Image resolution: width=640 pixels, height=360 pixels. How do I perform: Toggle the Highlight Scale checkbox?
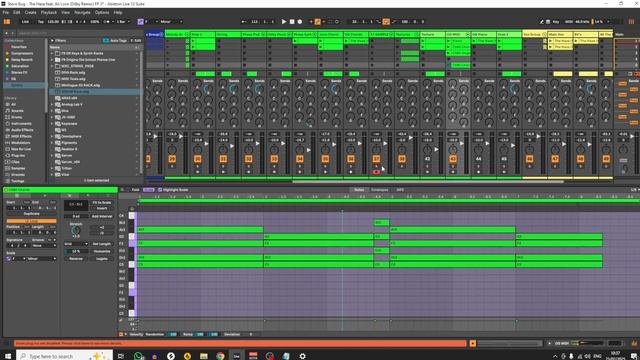(x=160, y=190)
